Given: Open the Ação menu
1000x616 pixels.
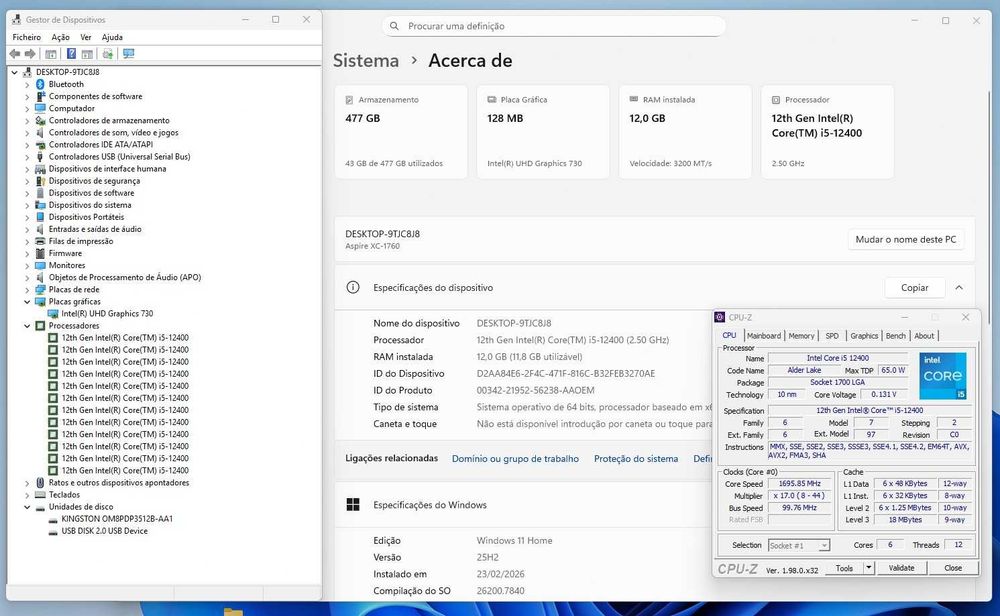Looking at the screenshot, I should coord(61,37).
